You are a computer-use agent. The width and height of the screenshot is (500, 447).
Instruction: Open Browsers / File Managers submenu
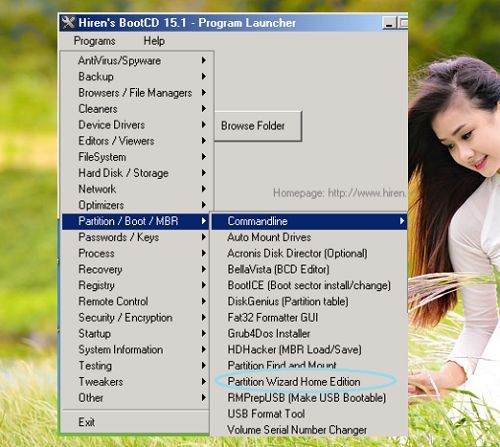(135, 93)
